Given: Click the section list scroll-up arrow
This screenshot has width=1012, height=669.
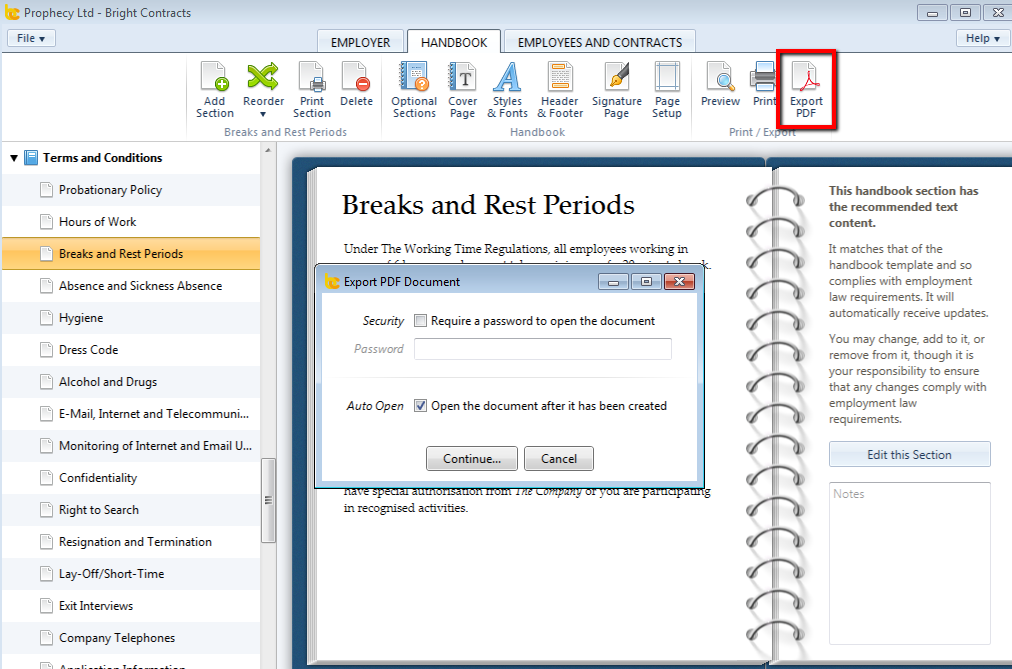Looking at the screenshot, I should [x=268, y=150].
